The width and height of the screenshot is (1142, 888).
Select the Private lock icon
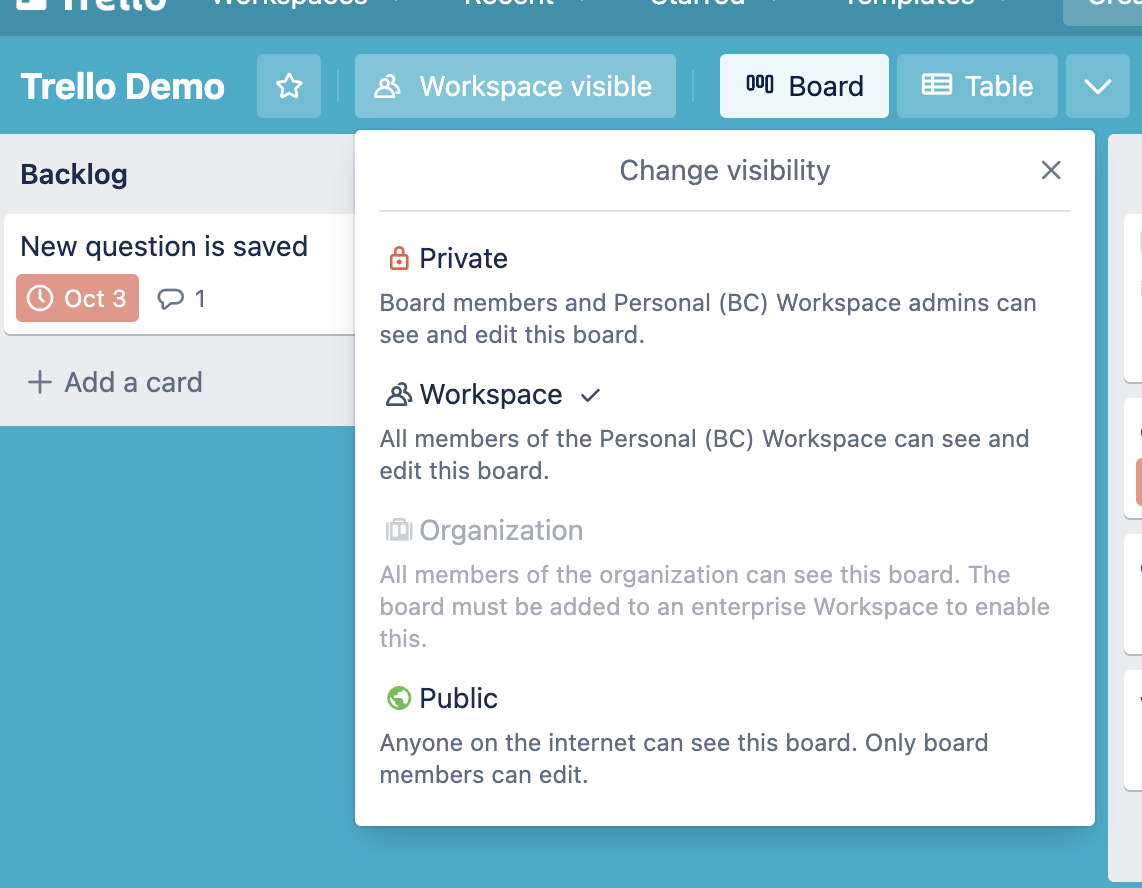[398, 257]
